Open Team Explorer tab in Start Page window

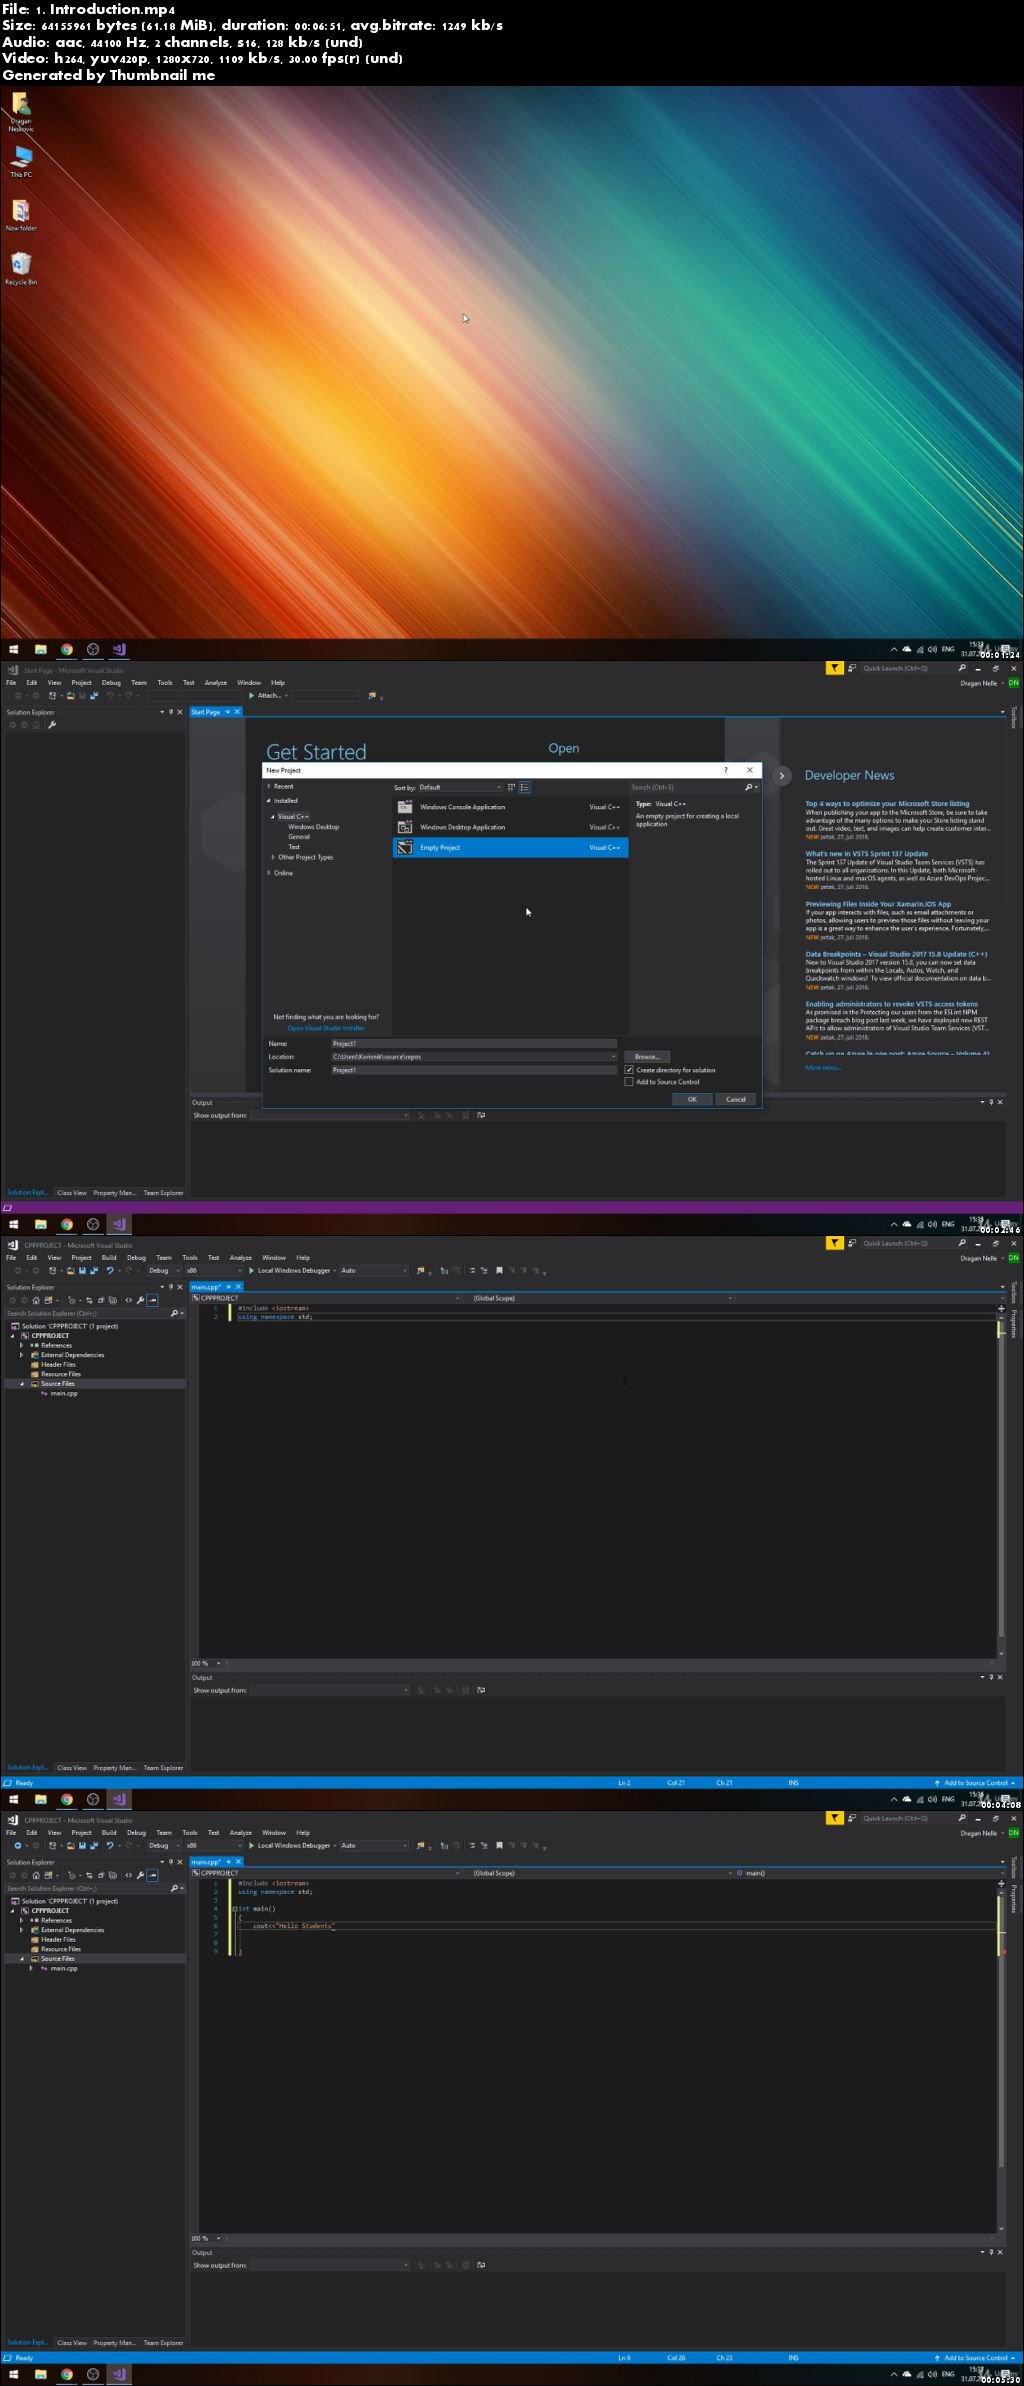[163, 1193]
